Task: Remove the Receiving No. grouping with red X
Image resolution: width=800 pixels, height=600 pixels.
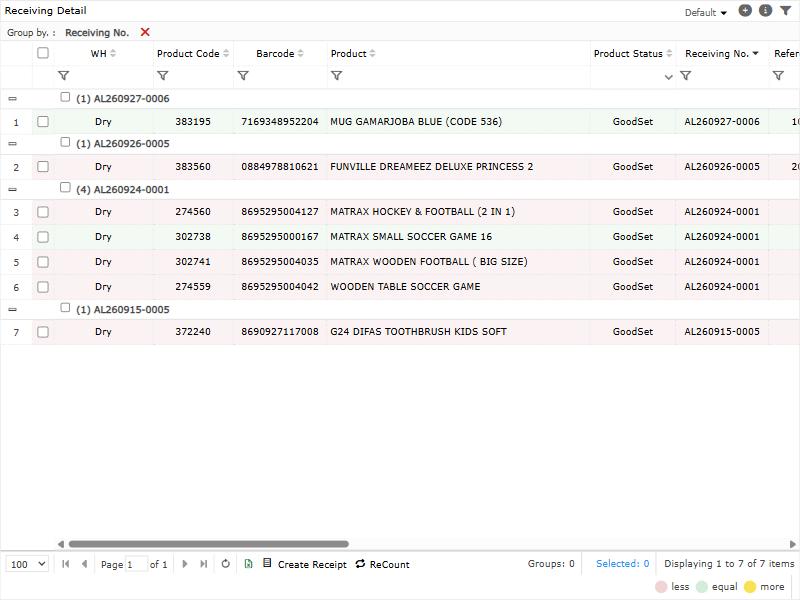Action: point(145,32)
